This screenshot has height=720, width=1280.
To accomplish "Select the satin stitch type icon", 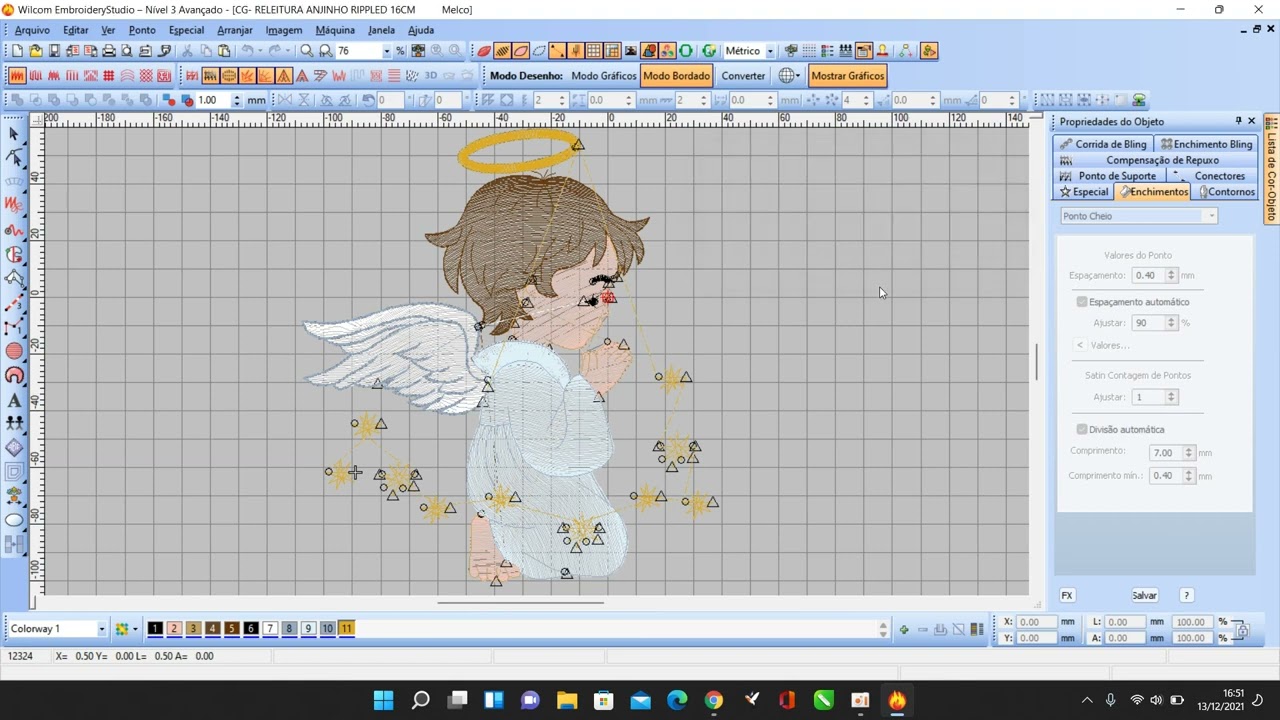I will pyautogui.click(x=17, y=76).
